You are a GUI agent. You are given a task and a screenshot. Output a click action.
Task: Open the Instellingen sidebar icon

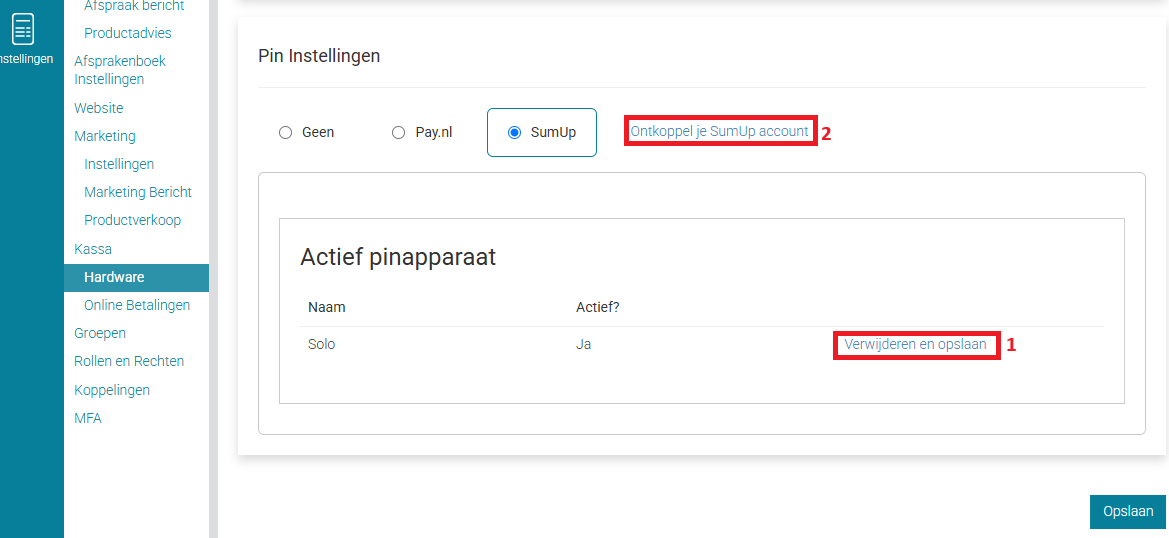(x=22, y=38)
